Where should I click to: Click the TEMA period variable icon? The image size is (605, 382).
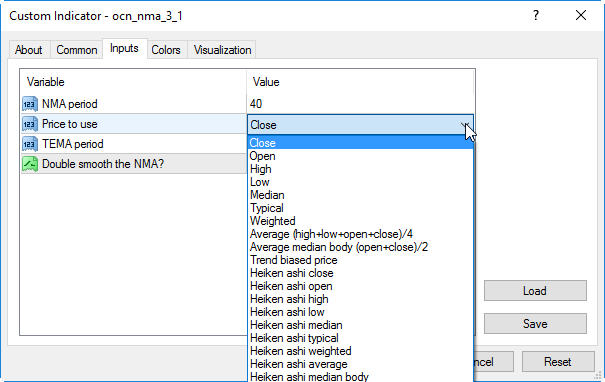30,144
